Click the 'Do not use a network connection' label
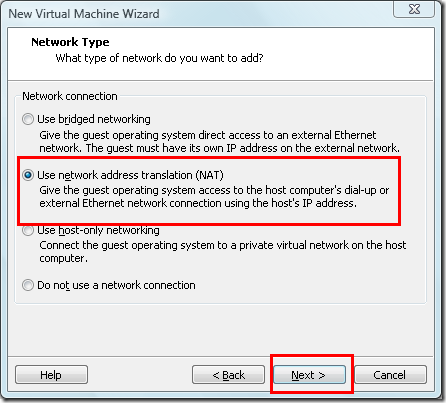The width and height of the screenshot is (446, 403). click(x=116, y=285)
